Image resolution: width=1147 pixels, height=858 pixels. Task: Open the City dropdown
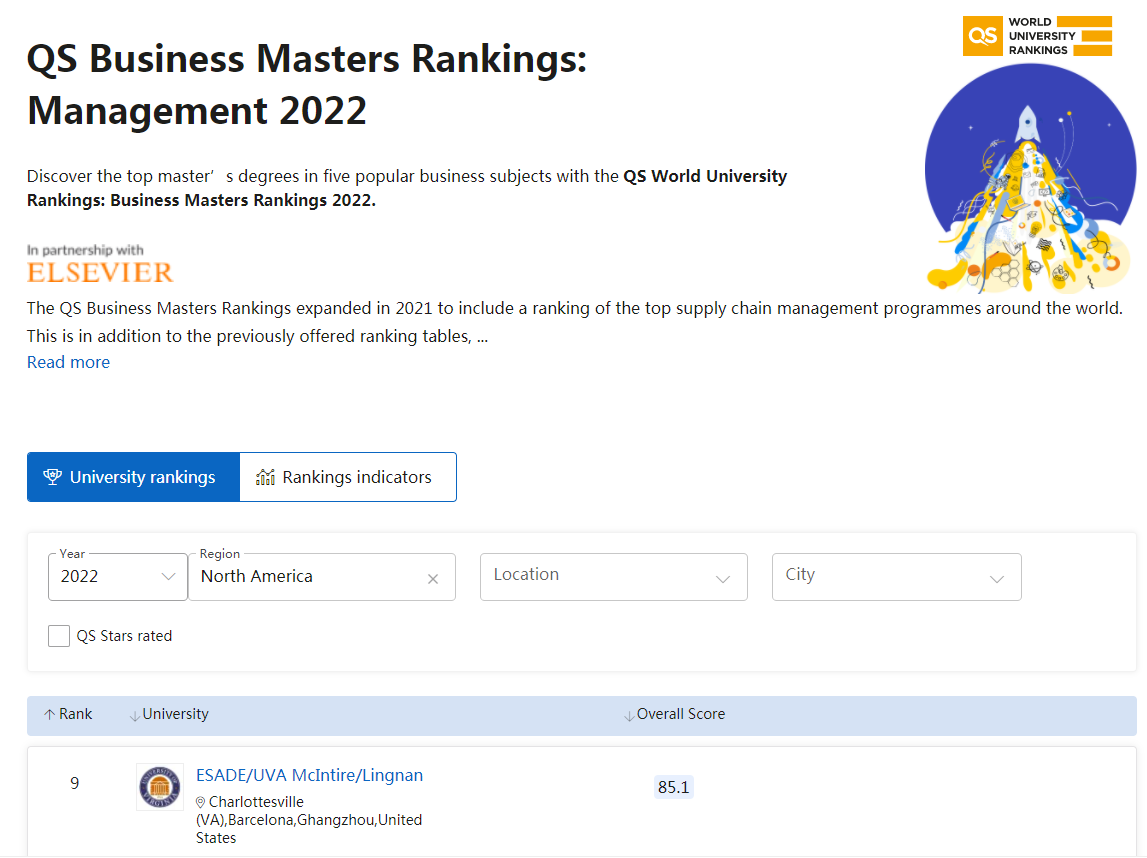[896, 577]
